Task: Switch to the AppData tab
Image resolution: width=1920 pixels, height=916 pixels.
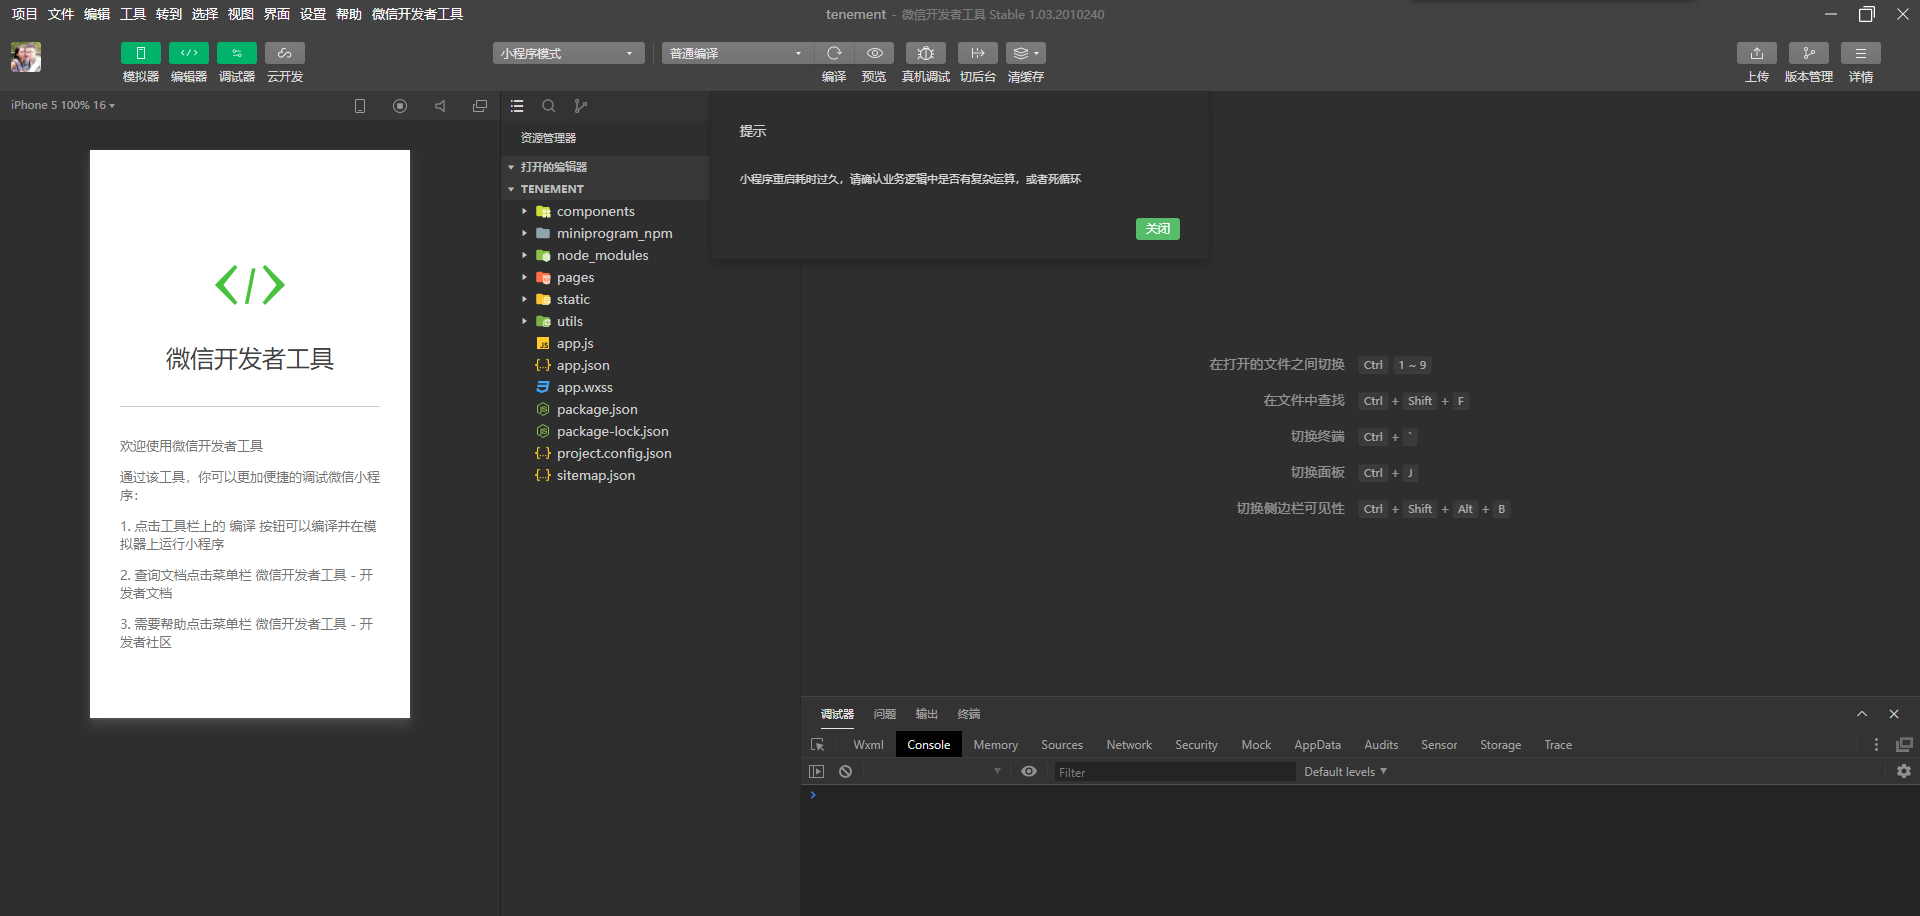Action: [1317, 745]
